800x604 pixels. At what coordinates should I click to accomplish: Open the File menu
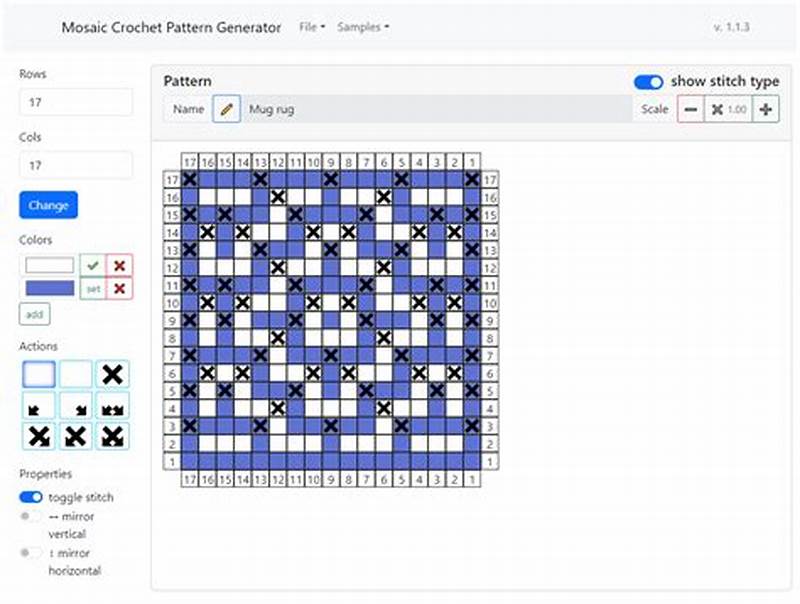point(310,28)
